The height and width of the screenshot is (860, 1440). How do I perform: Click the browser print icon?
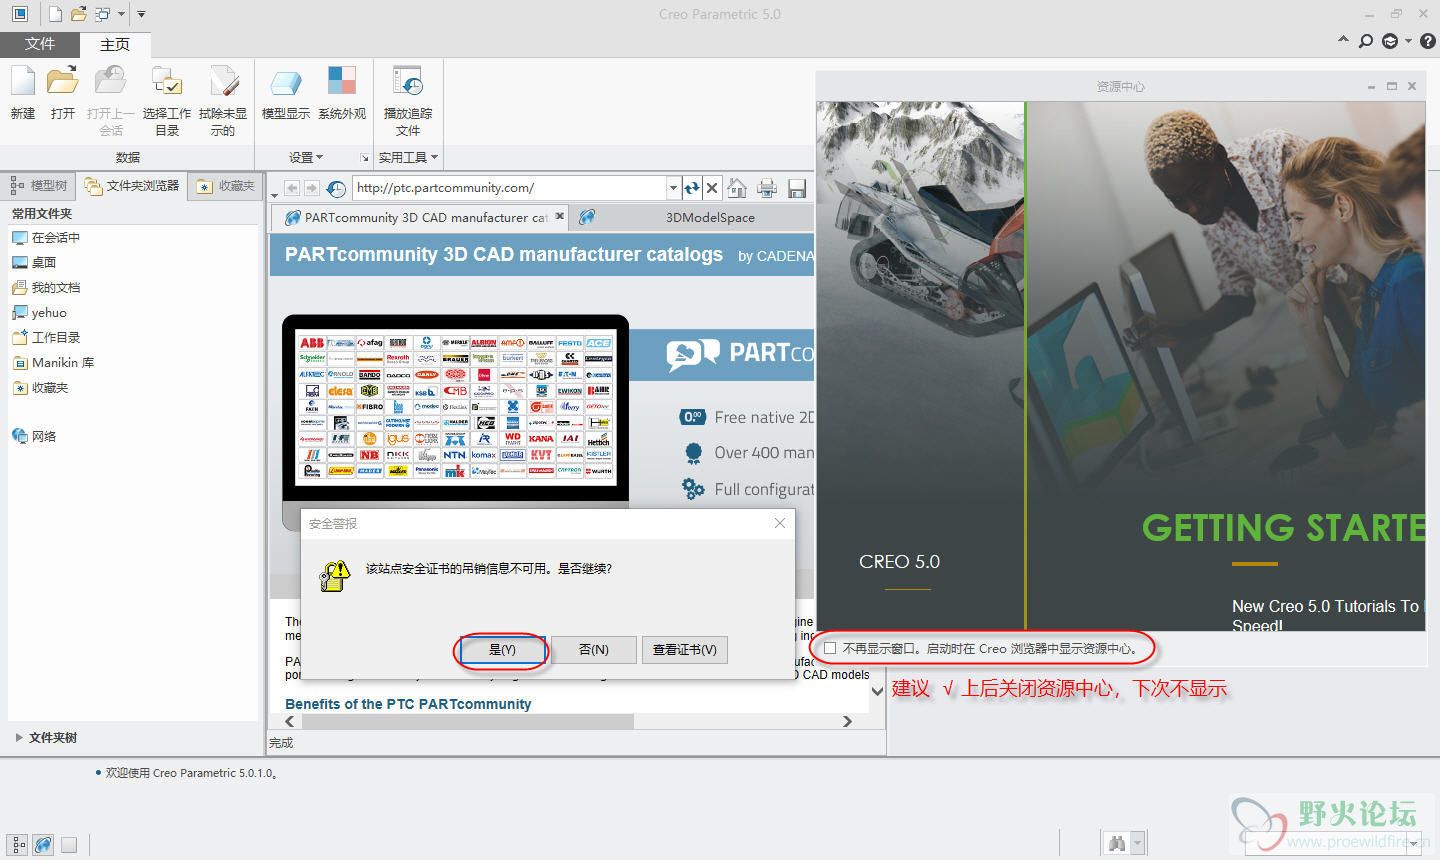click(x=767, y=187)
